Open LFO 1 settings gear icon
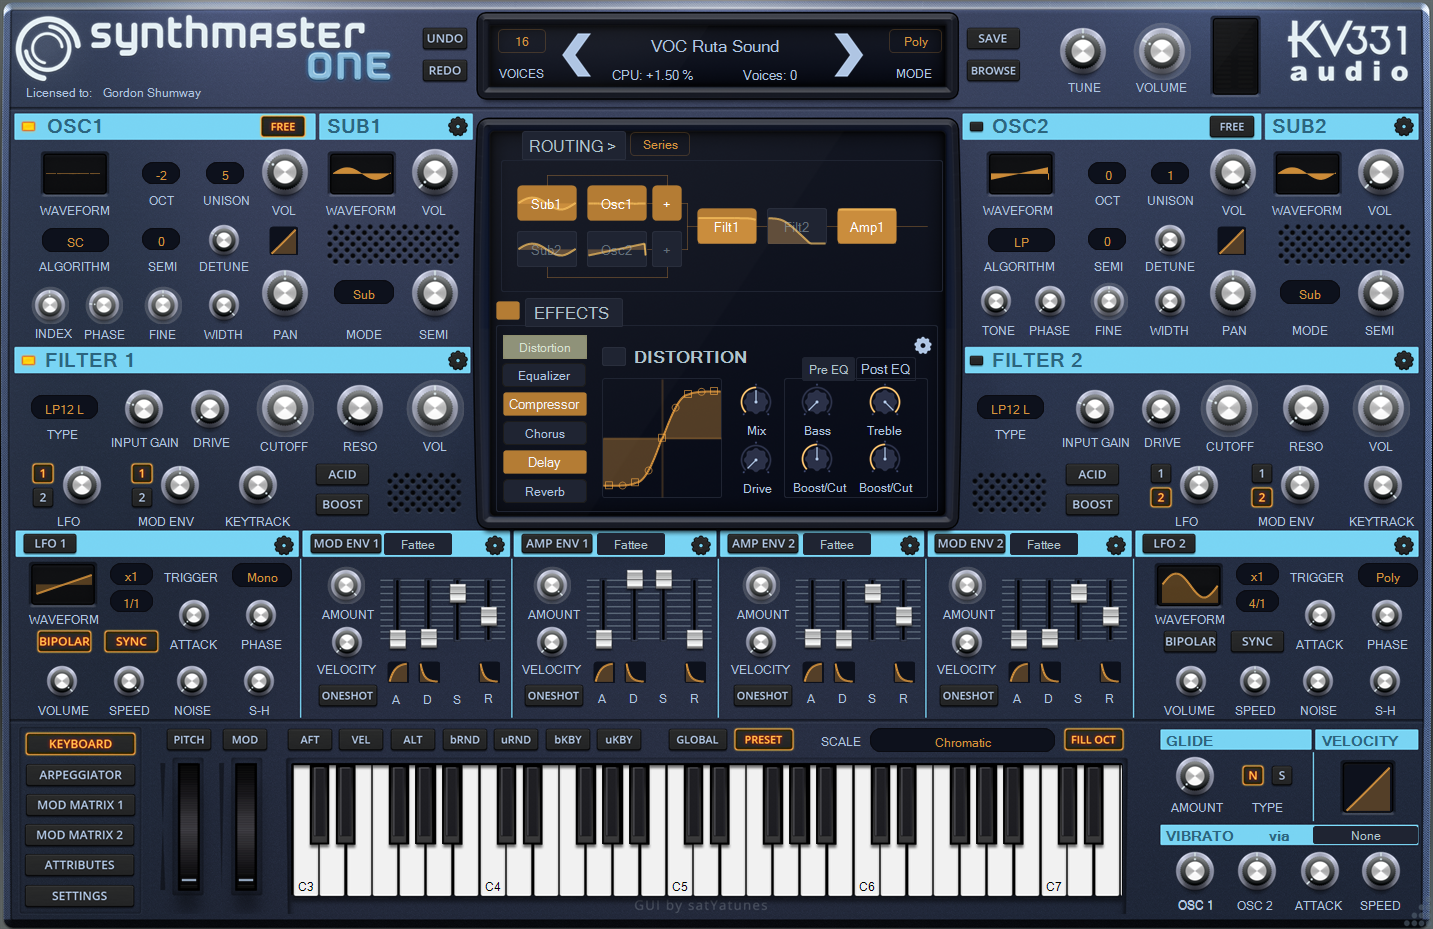The image size is (1433, 929). (284, 545)
